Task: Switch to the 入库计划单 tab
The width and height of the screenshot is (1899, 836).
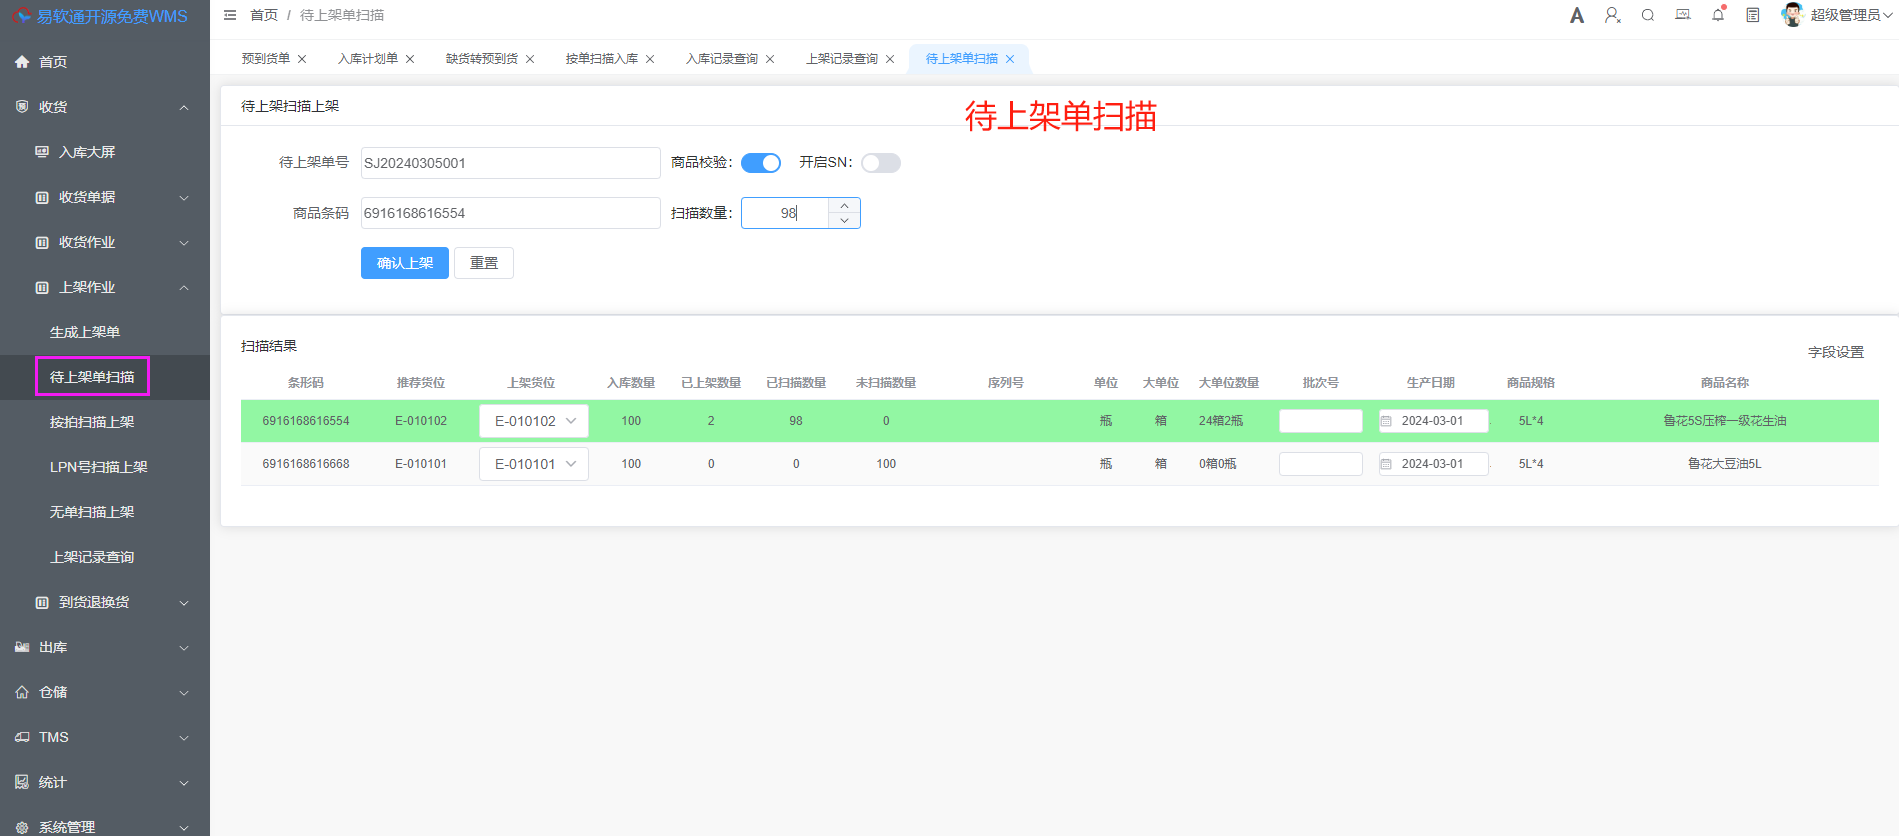Action: pos(368,59)
